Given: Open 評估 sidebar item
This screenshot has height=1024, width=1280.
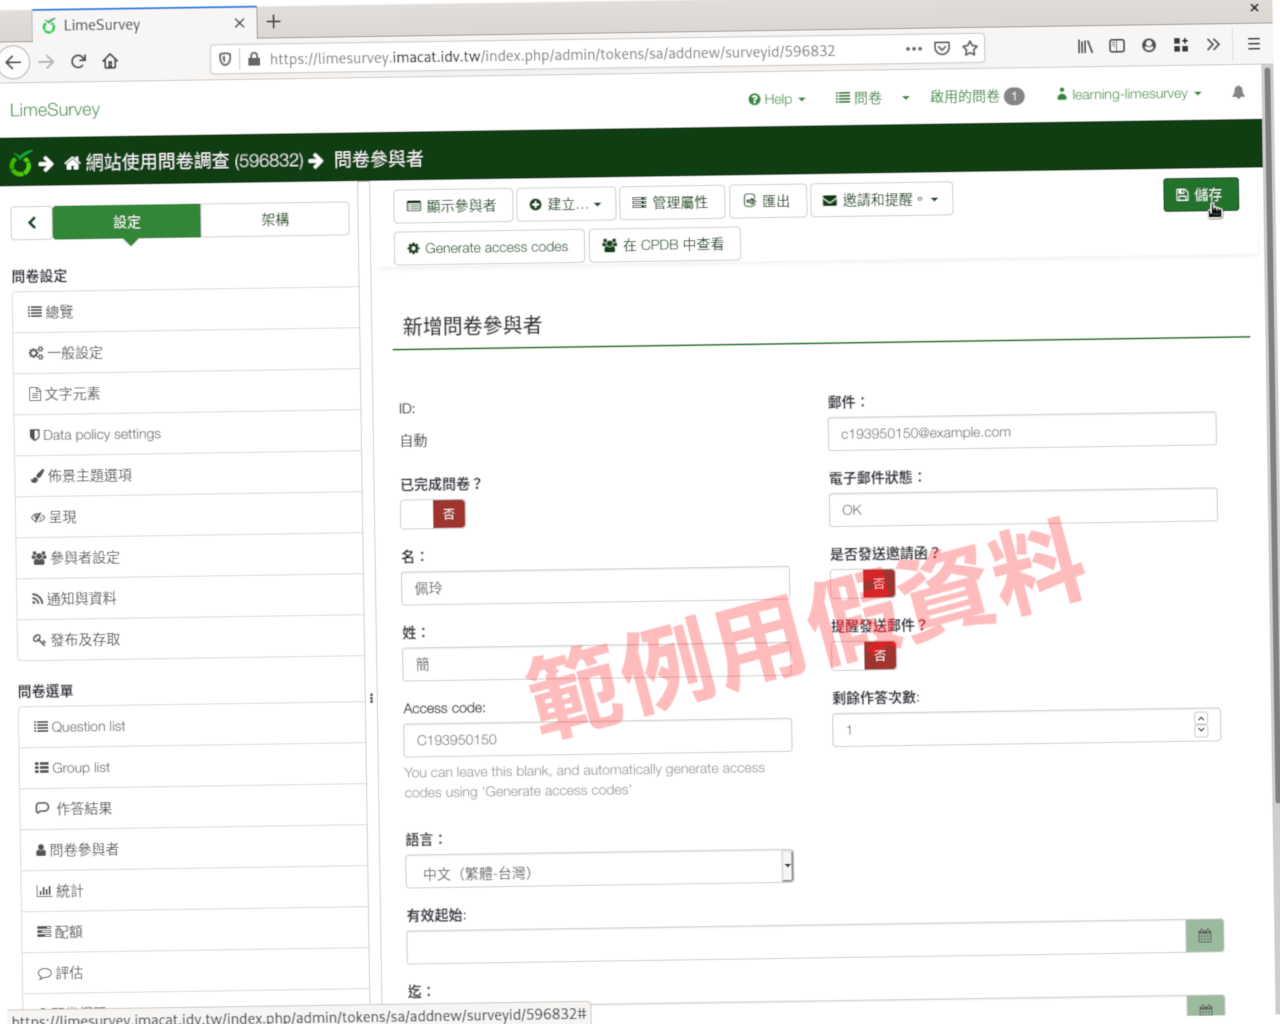Looking at the screenshot, I should pyautogui.click(x=195, y=972).
